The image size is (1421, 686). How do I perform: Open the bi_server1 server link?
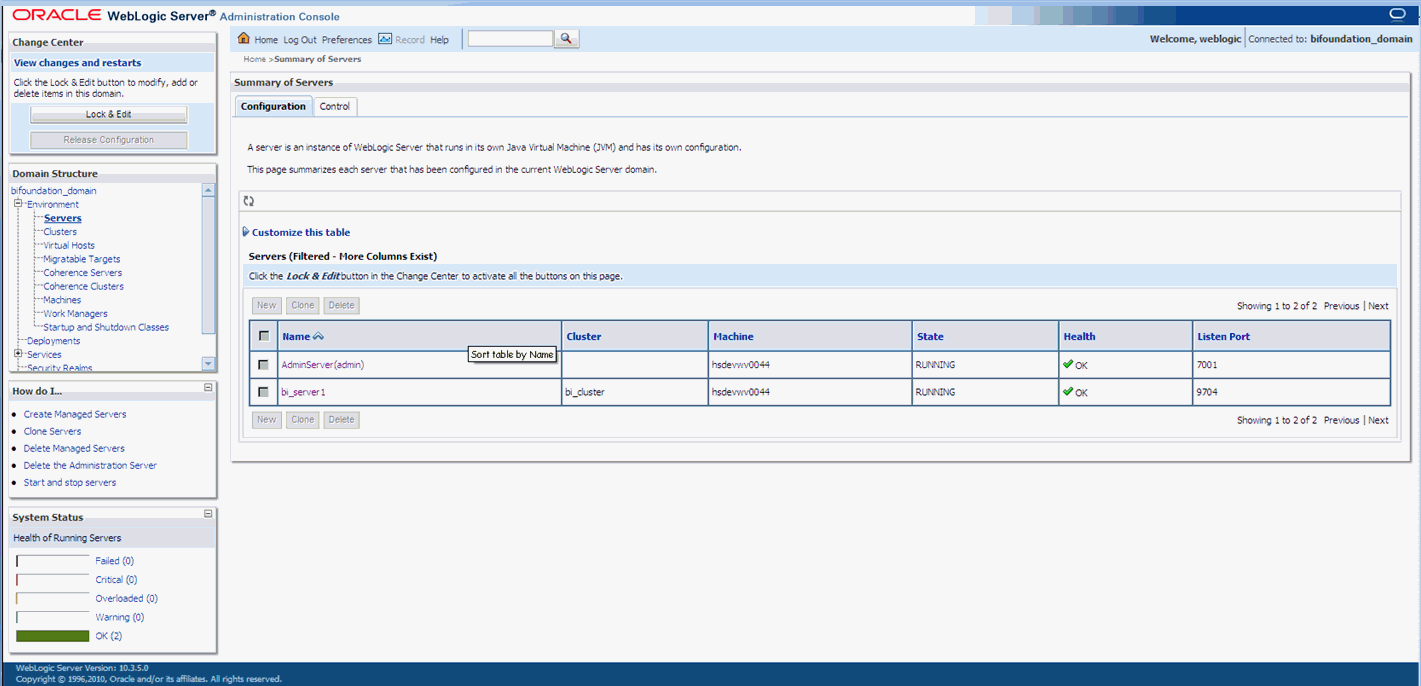click(303, 392)
